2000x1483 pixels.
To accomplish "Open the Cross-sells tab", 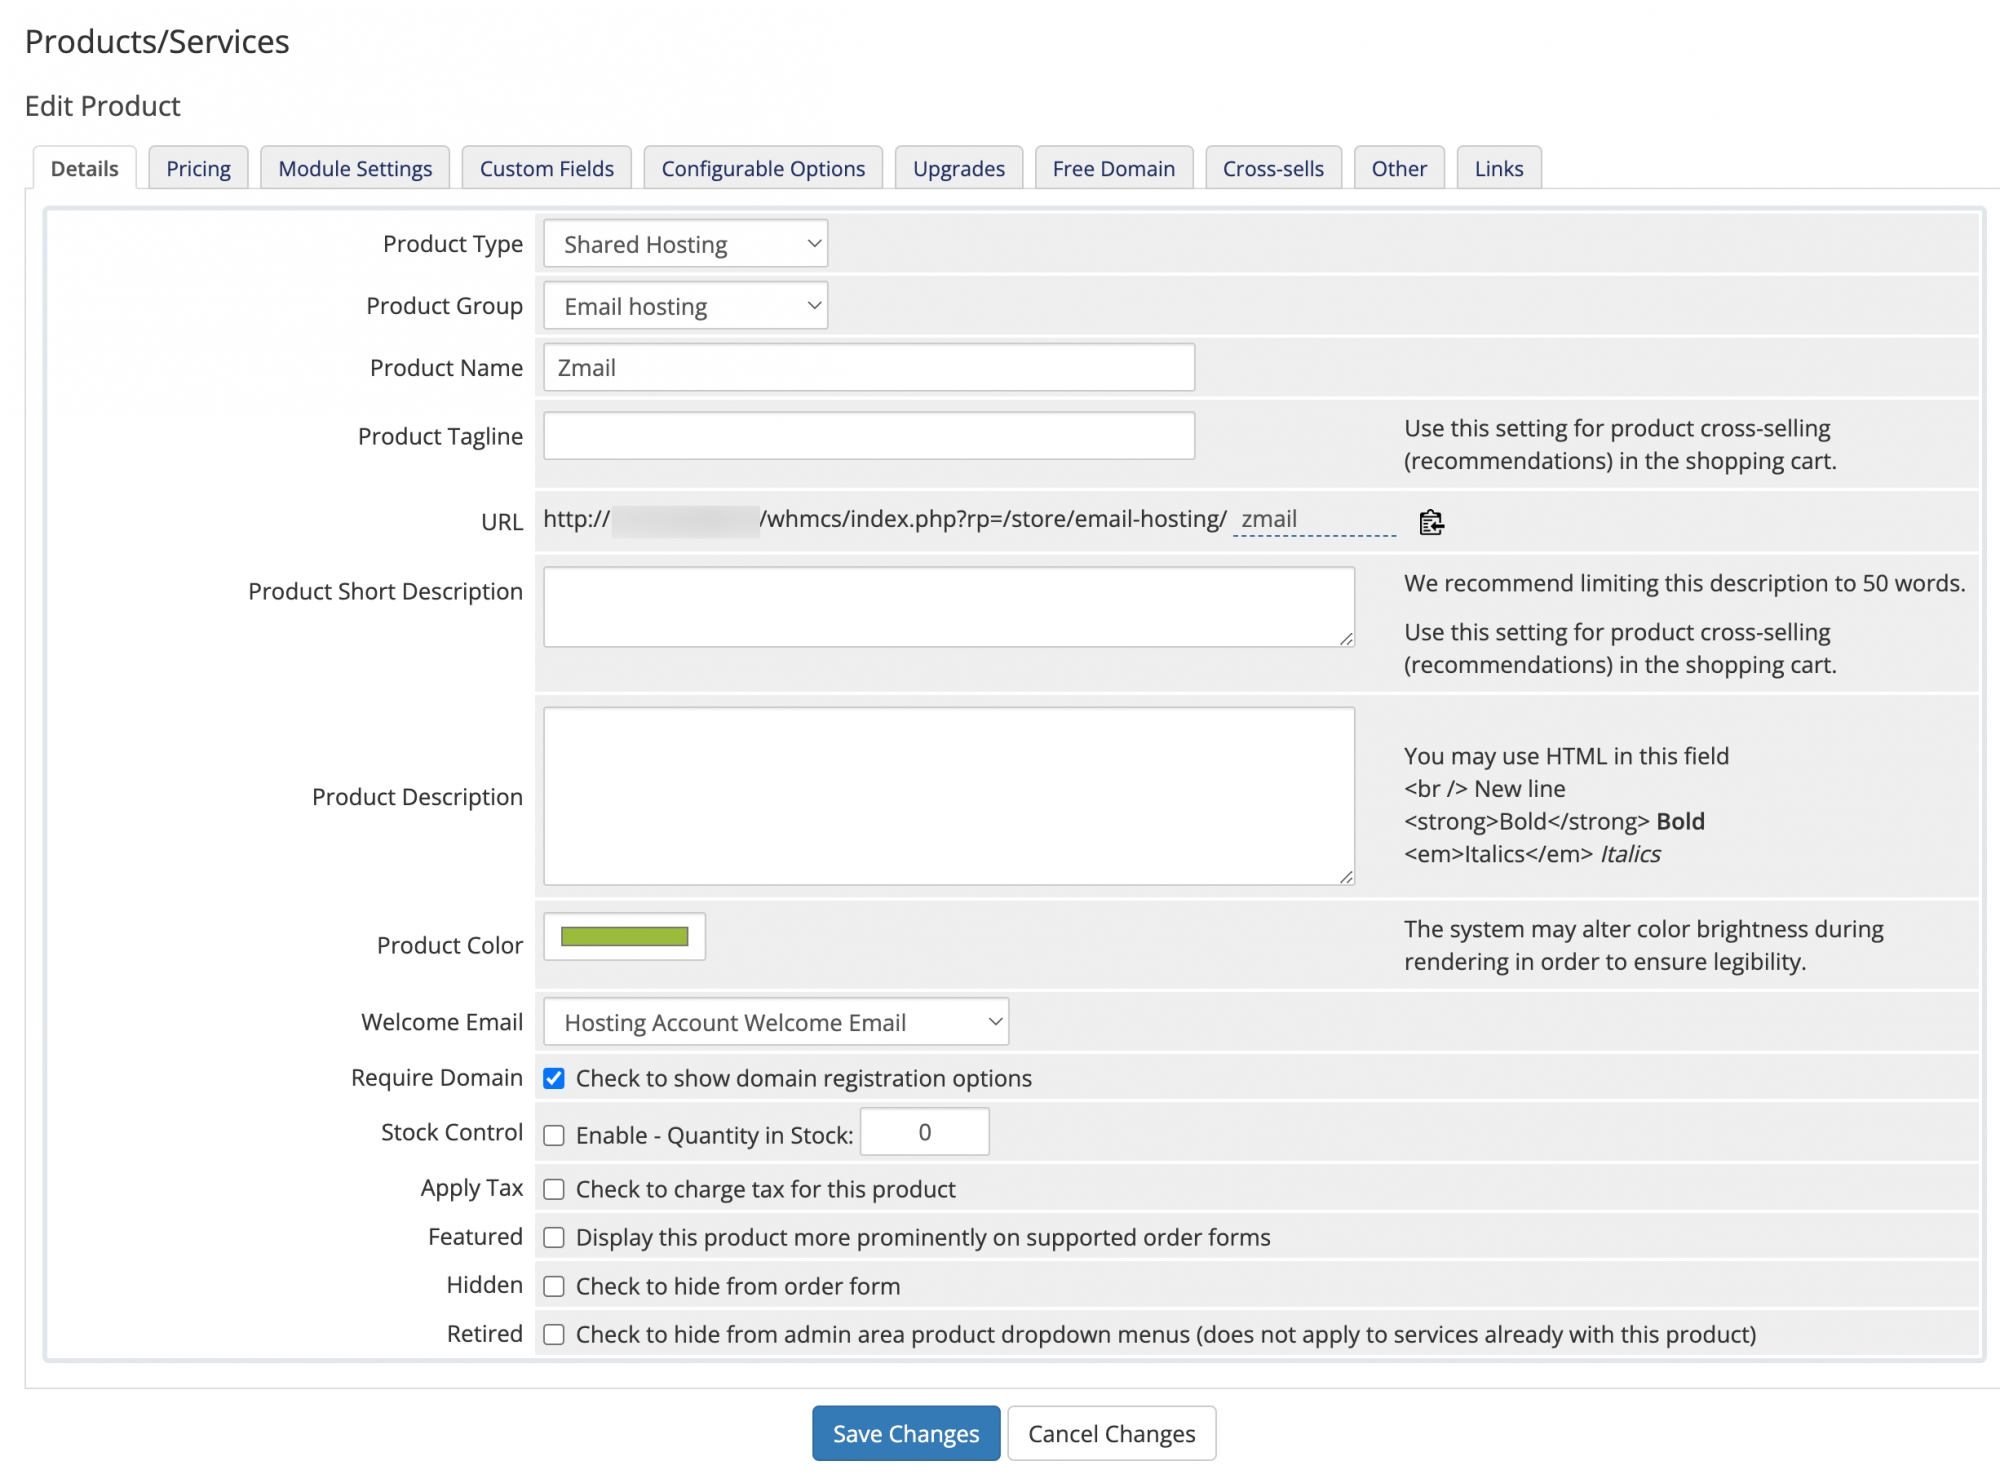I will [x=1273, y=167].
